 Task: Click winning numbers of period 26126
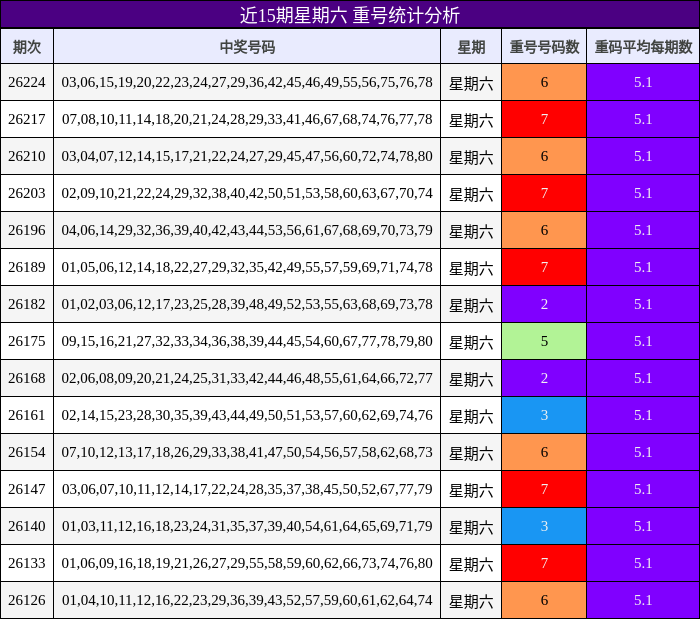click(247, 601)
